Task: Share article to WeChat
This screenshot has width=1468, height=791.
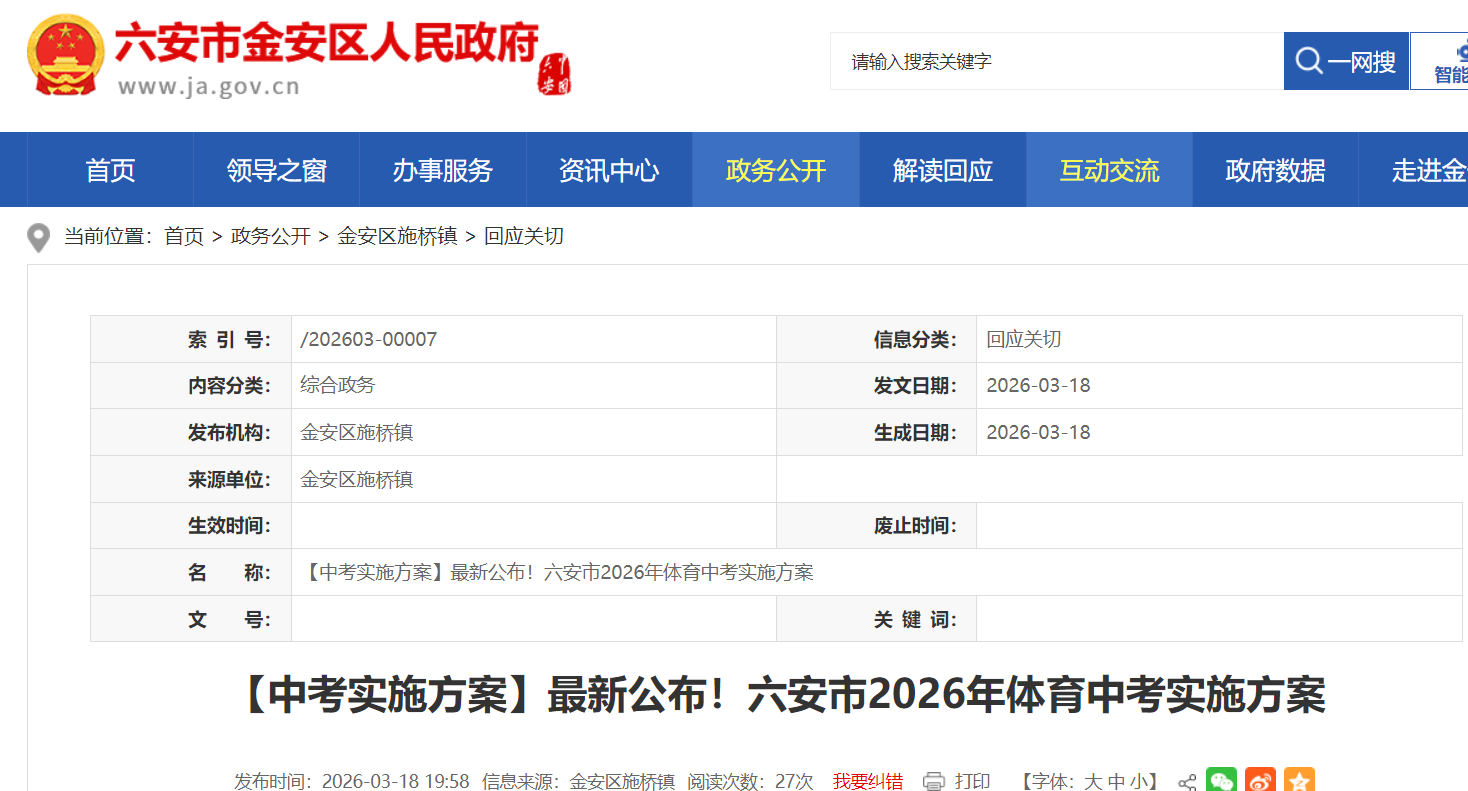Action: pyautogui.click(x=1221, y=780)
